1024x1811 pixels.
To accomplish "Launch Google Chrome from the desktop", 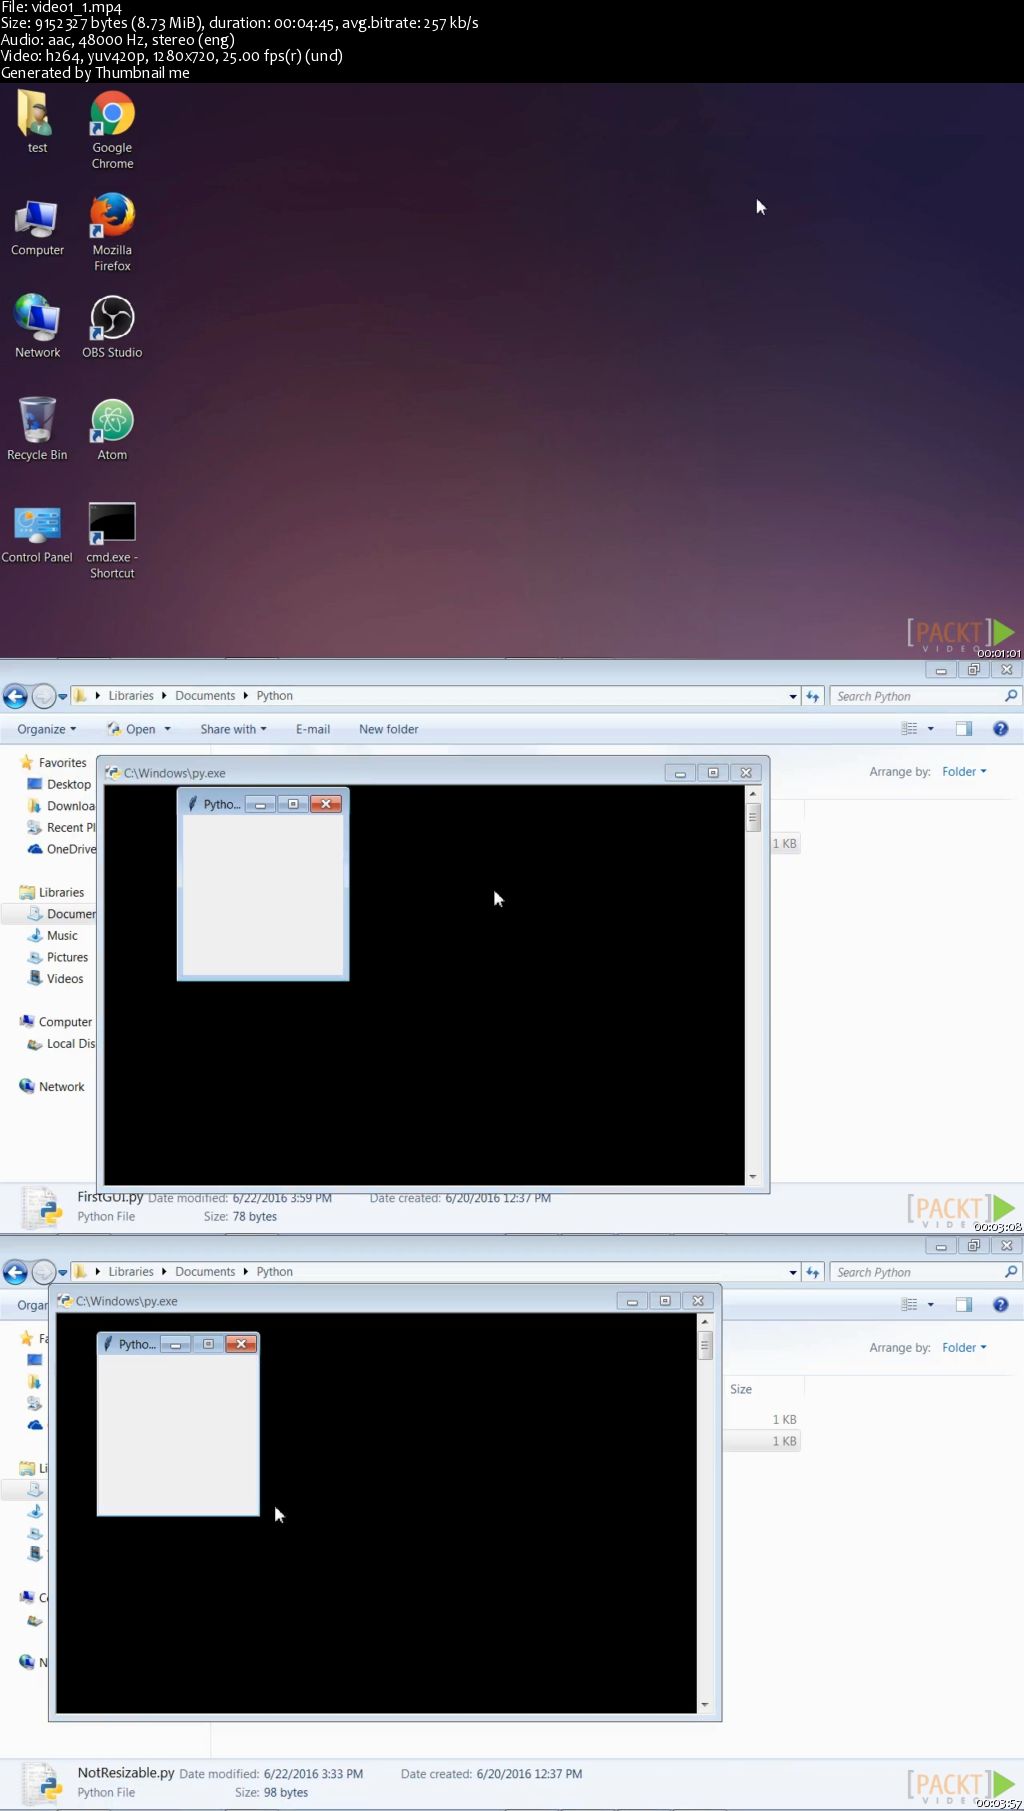I will click(112, 130).
